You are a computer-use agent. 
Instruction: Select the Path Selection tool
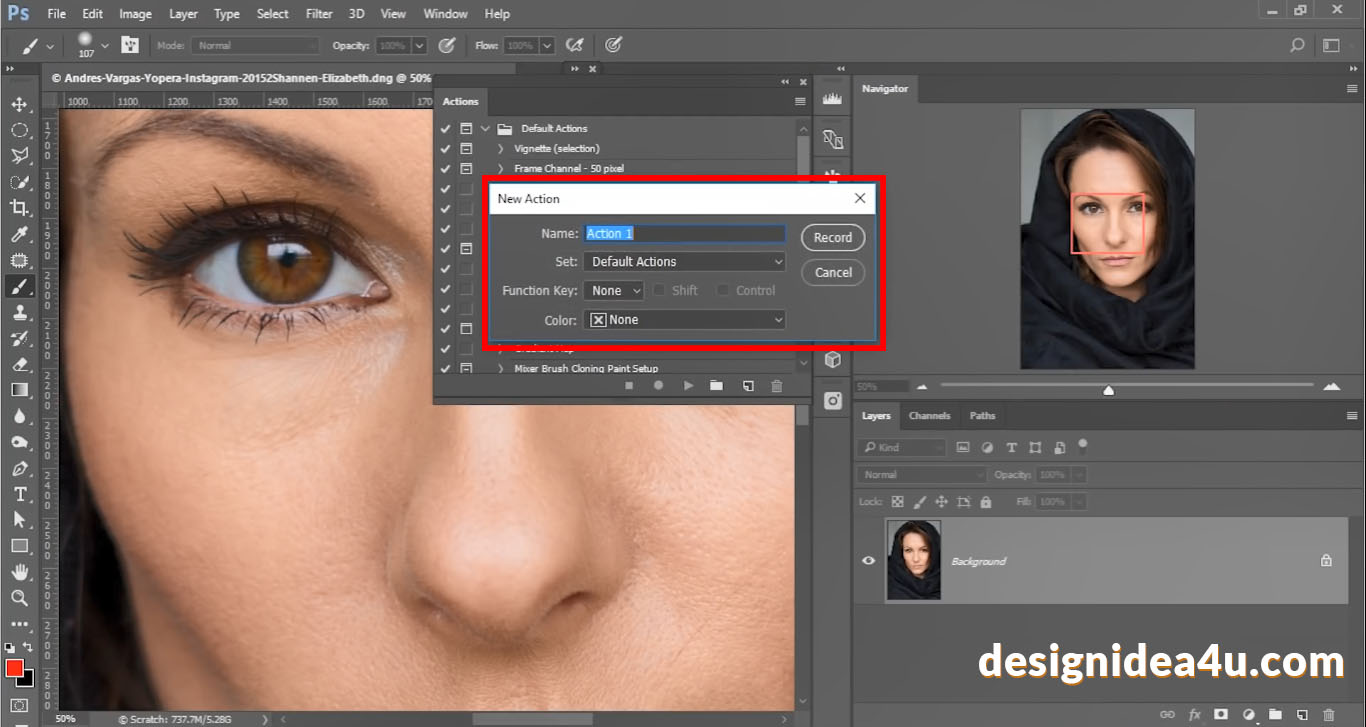[19, 520]
